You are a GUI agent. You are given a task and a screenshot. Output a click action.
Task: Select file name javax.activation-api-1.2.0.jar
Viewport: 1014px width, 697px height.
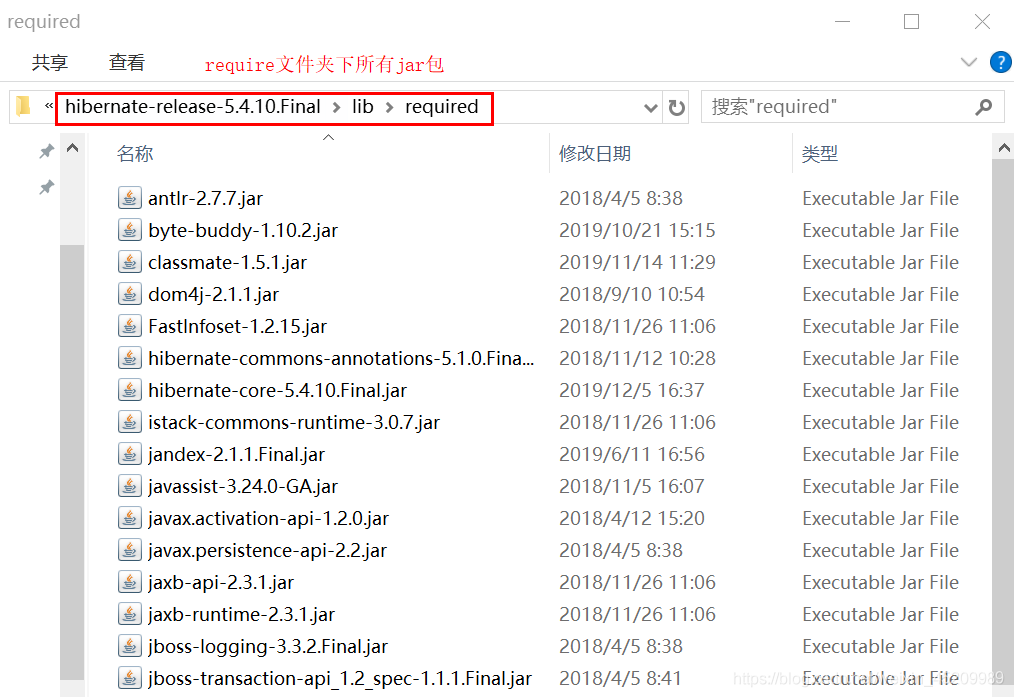(x=268, y=518)
